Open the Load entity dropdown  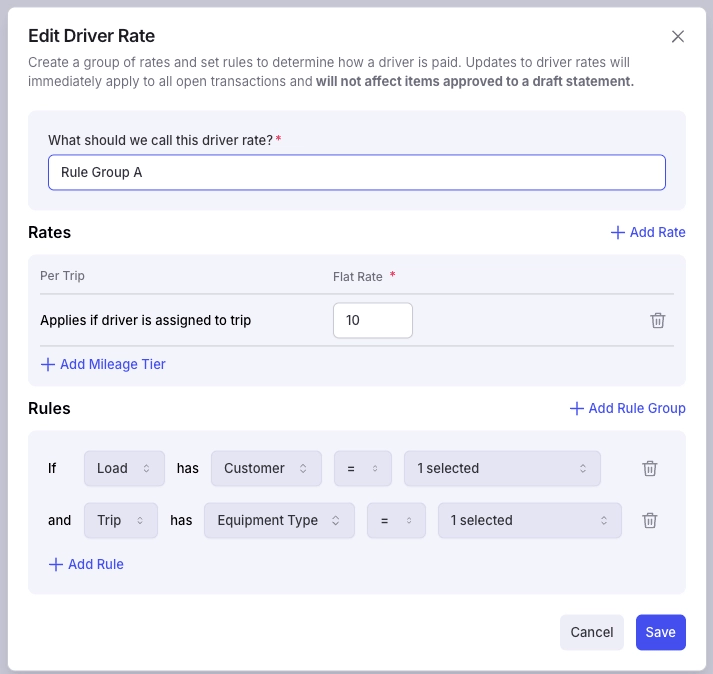click(124, 468)
